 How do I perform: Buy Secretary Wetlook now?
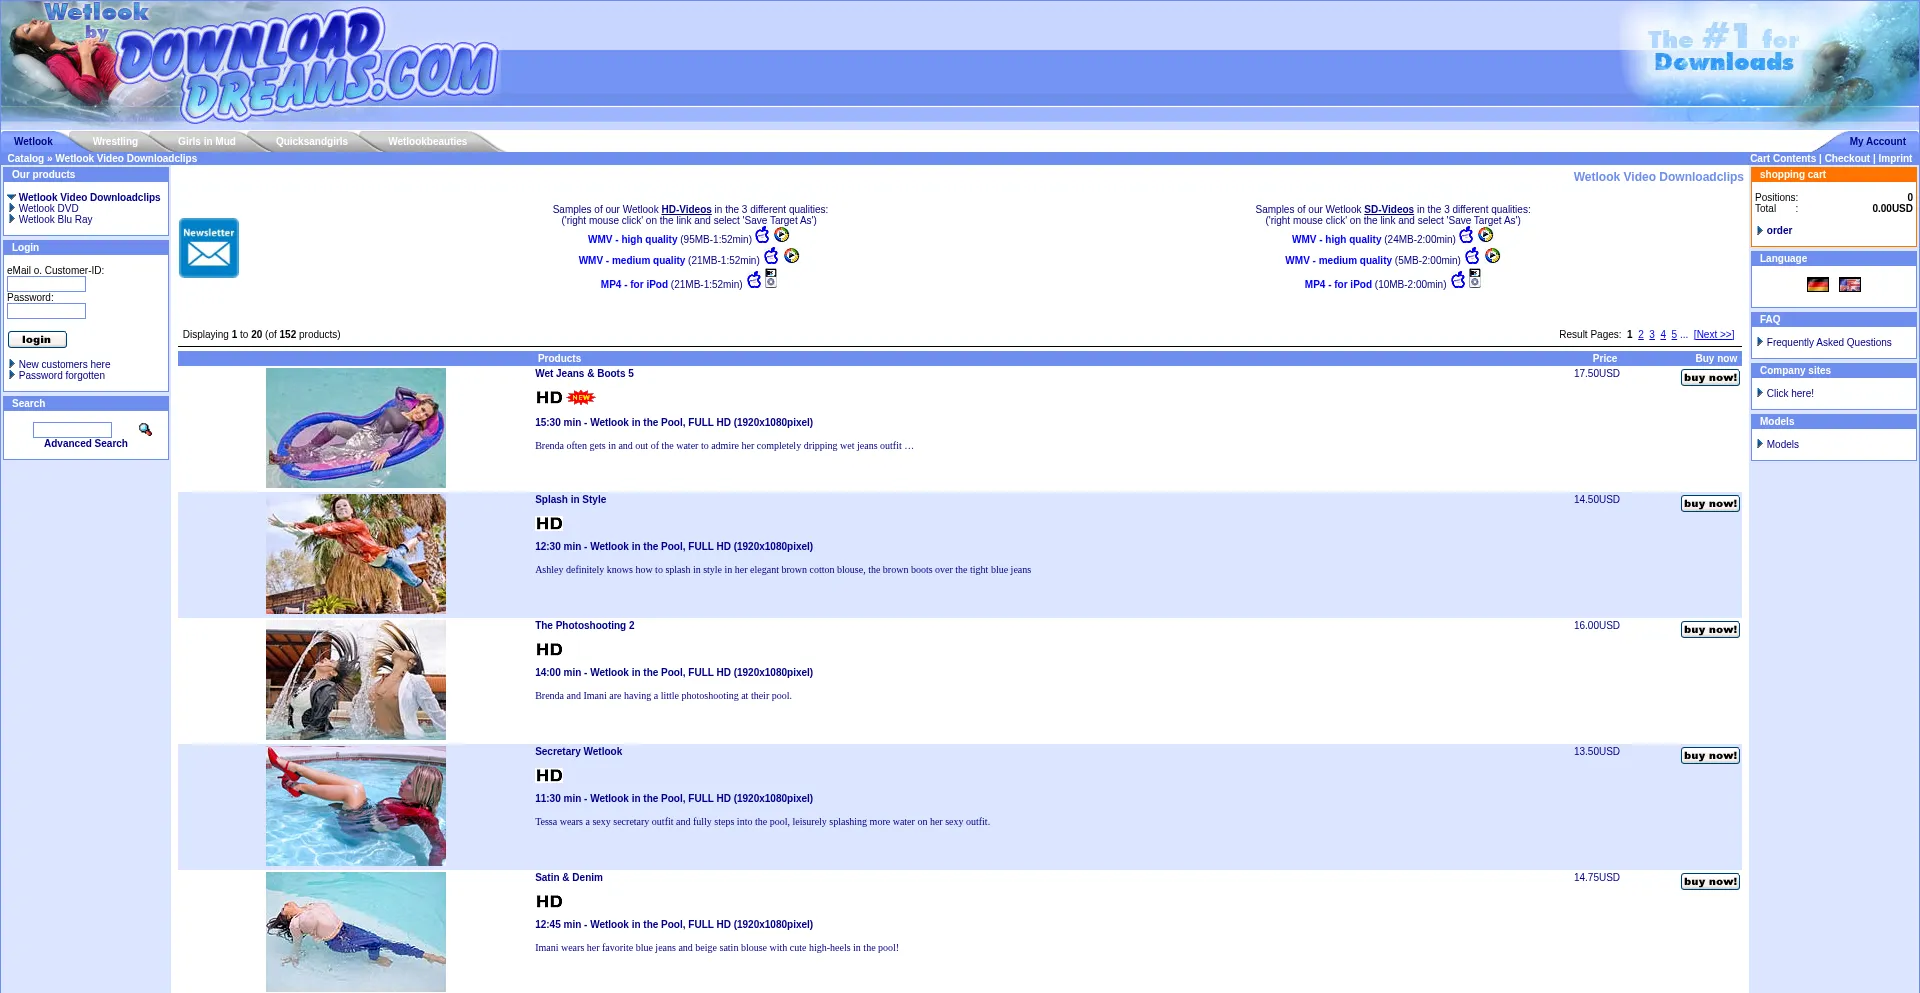(1710, 756)
